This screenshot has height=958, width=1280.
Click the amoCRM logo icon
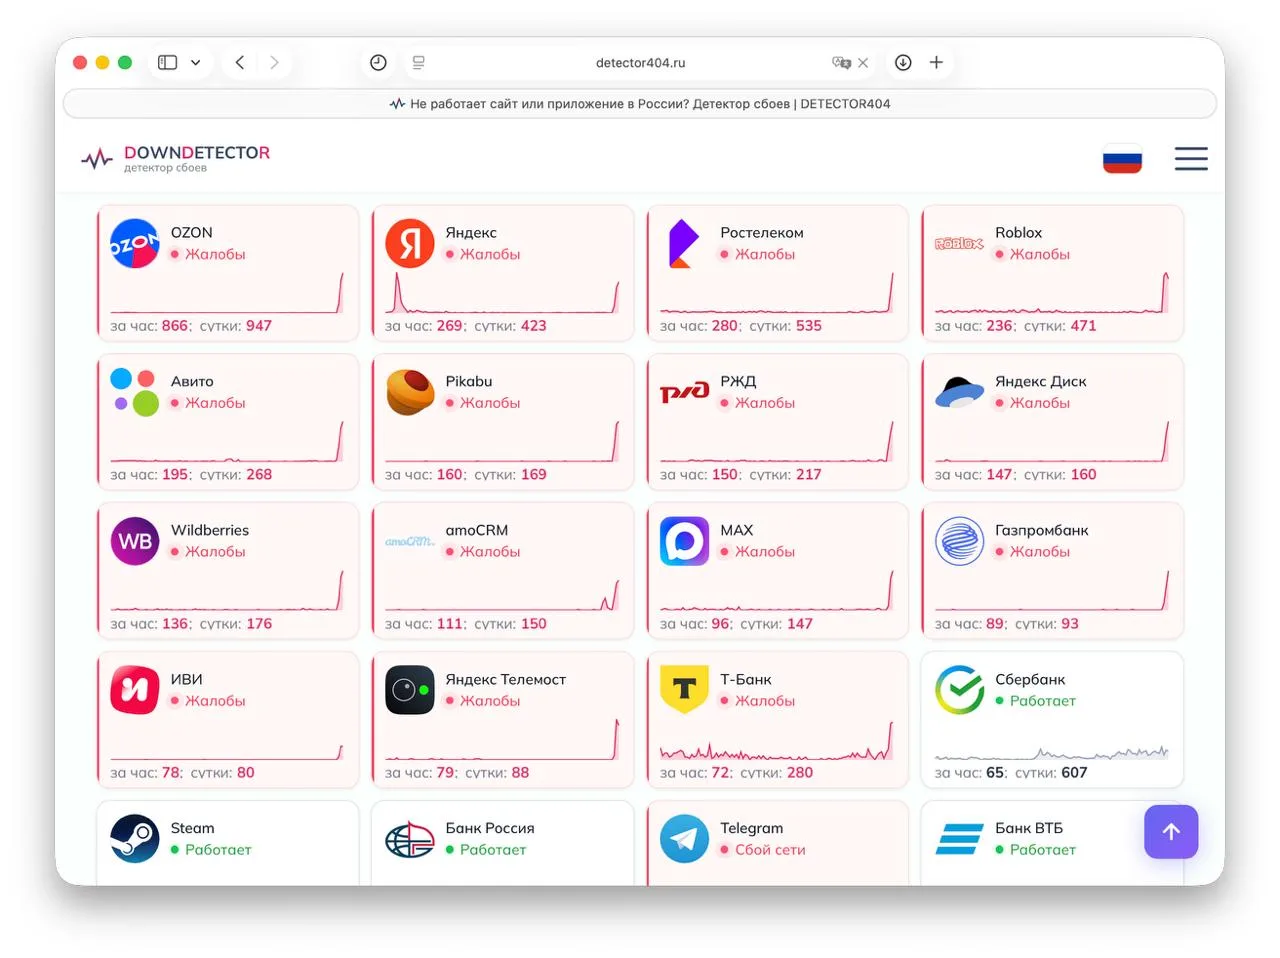tap(410, 541)
